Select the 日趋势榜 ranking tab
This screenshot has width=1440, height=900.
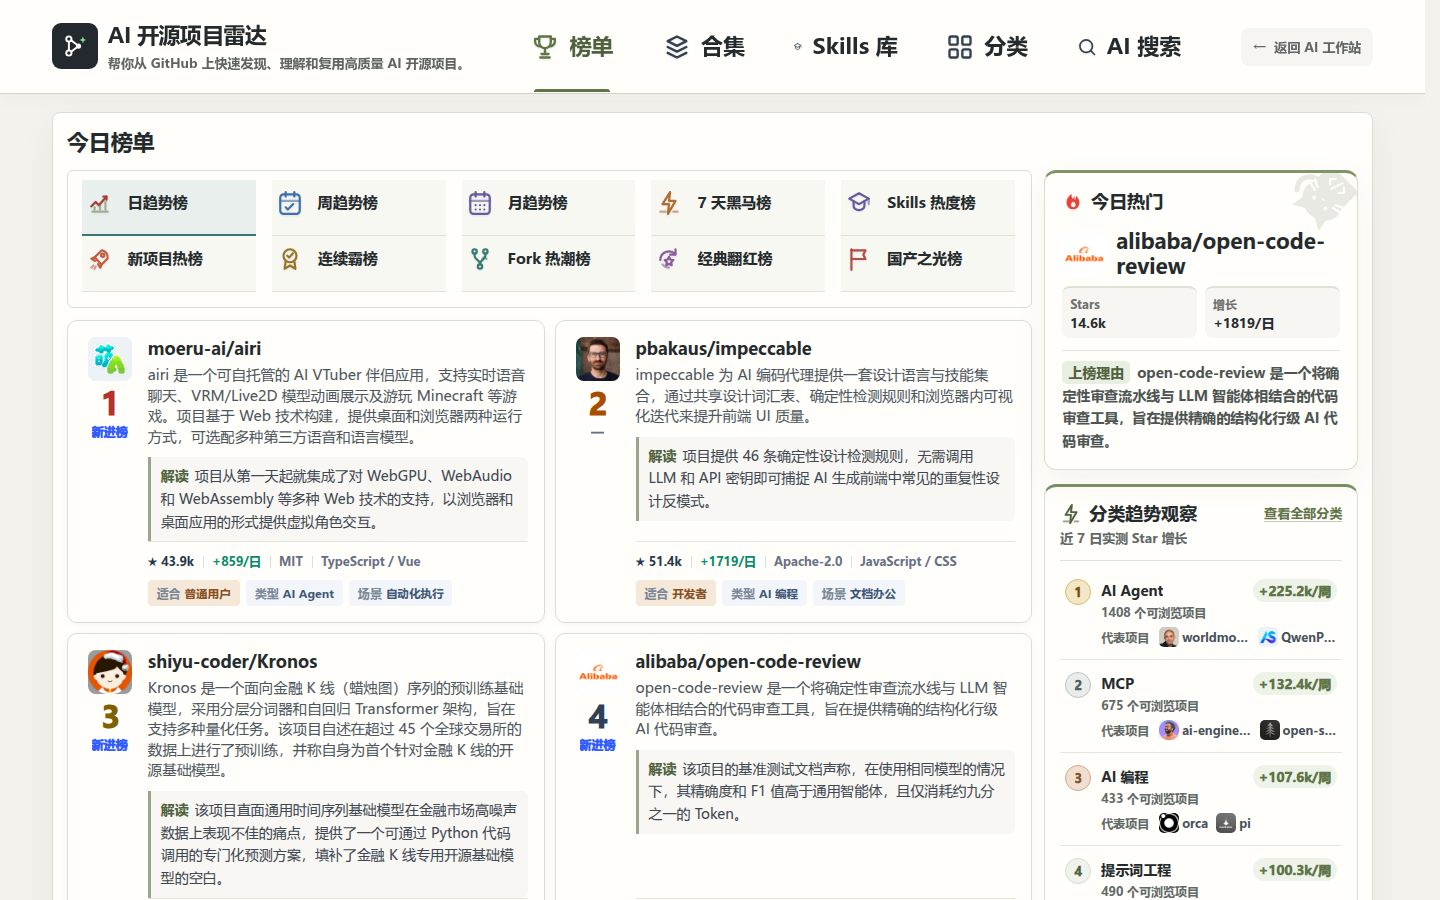169,207
